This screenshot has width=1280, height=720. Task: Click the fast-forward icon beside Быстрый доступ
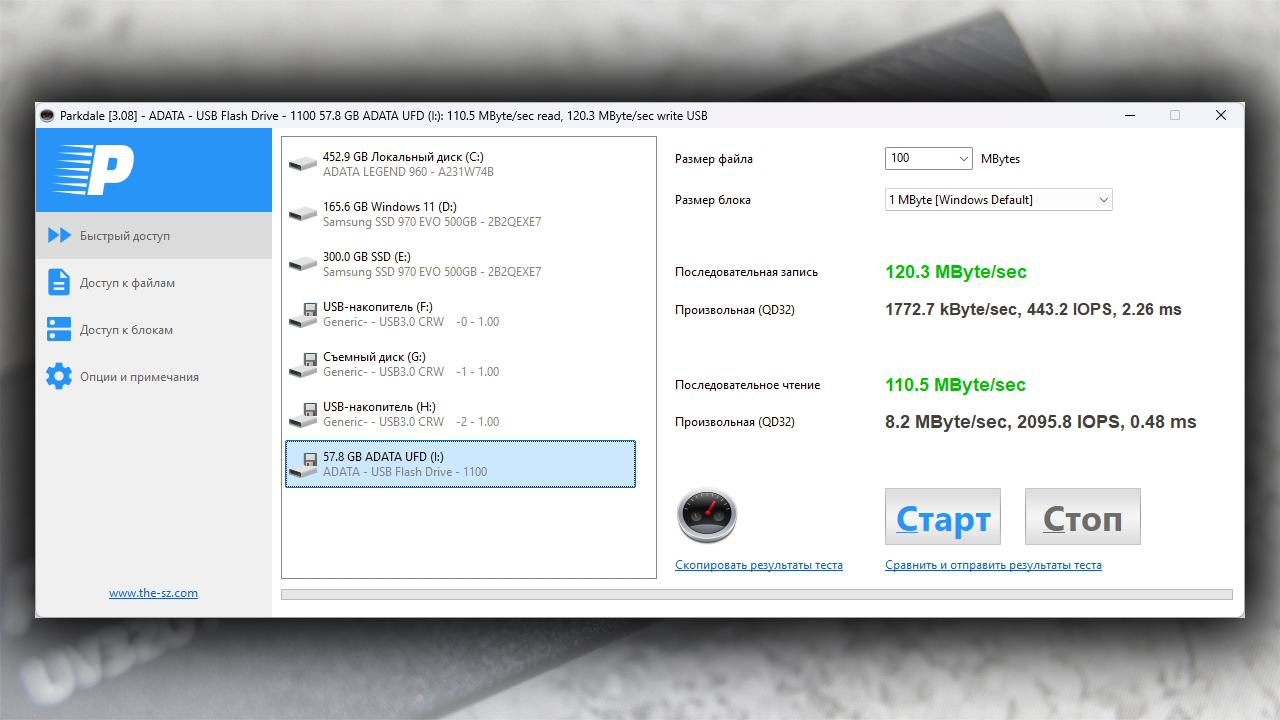59,236
